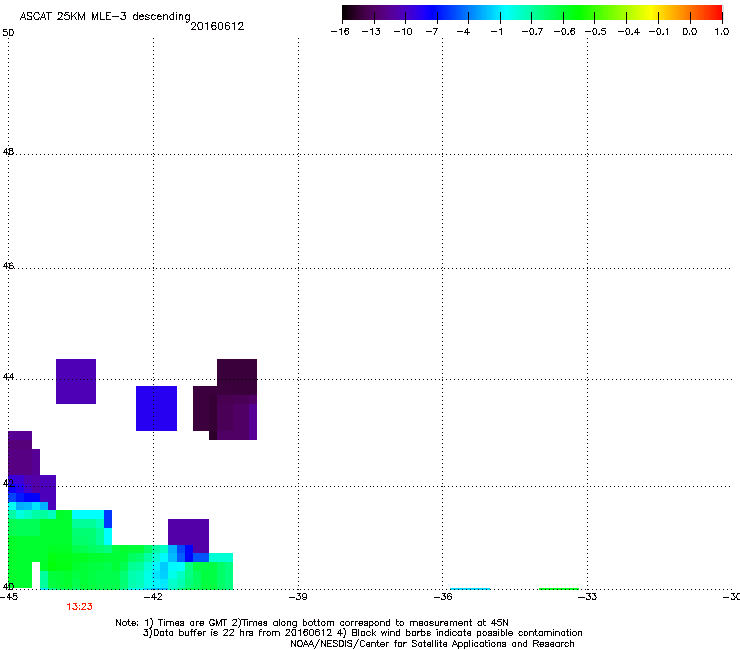Viewport: 740px width, 650px height.
Task: Click the colorbar label -0.4
Action: coord(629,32)
